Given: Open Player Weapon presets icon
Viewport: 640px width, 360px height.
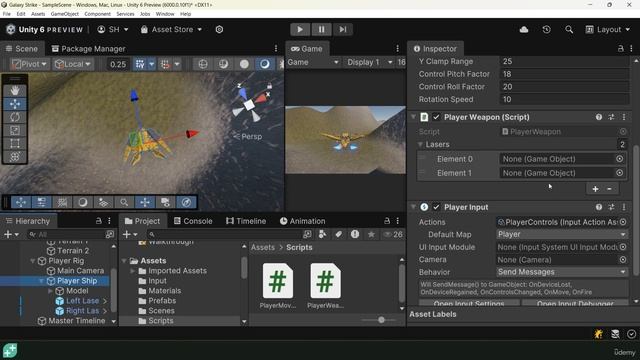Looking at the screenshot, I should pos(611,117).
